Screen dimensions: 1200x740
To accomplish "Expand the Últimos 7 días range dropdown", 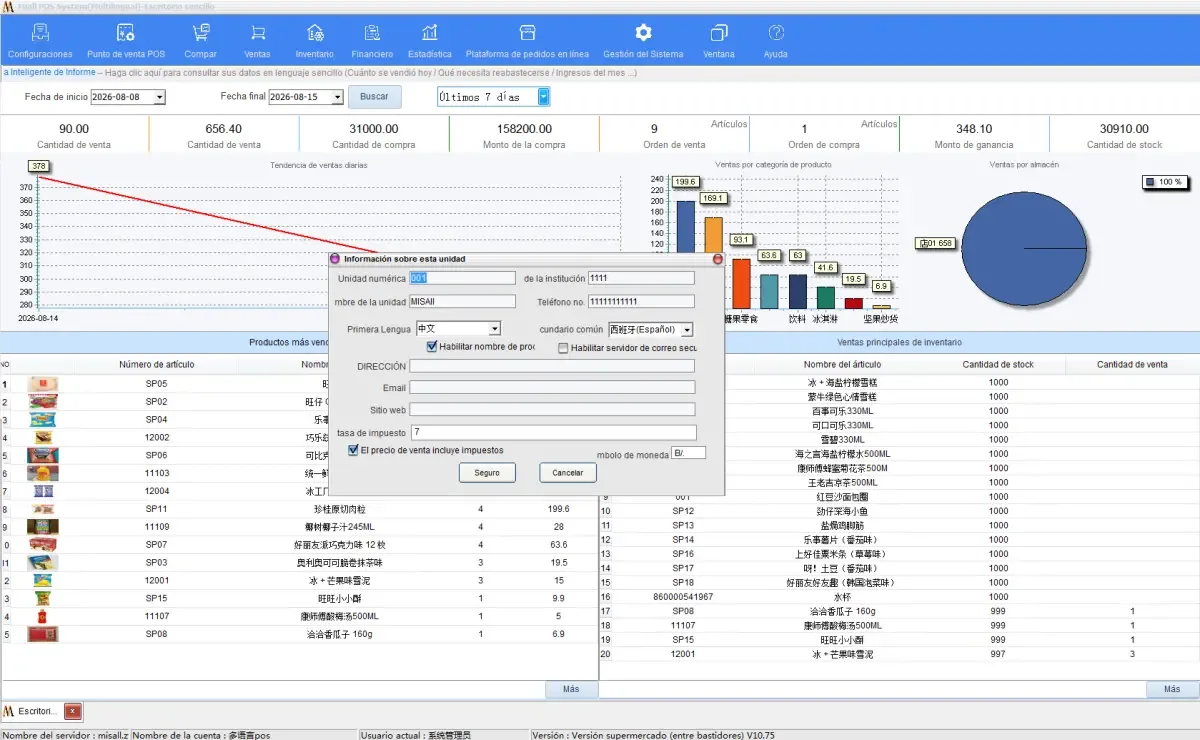I will click(544, 97).
